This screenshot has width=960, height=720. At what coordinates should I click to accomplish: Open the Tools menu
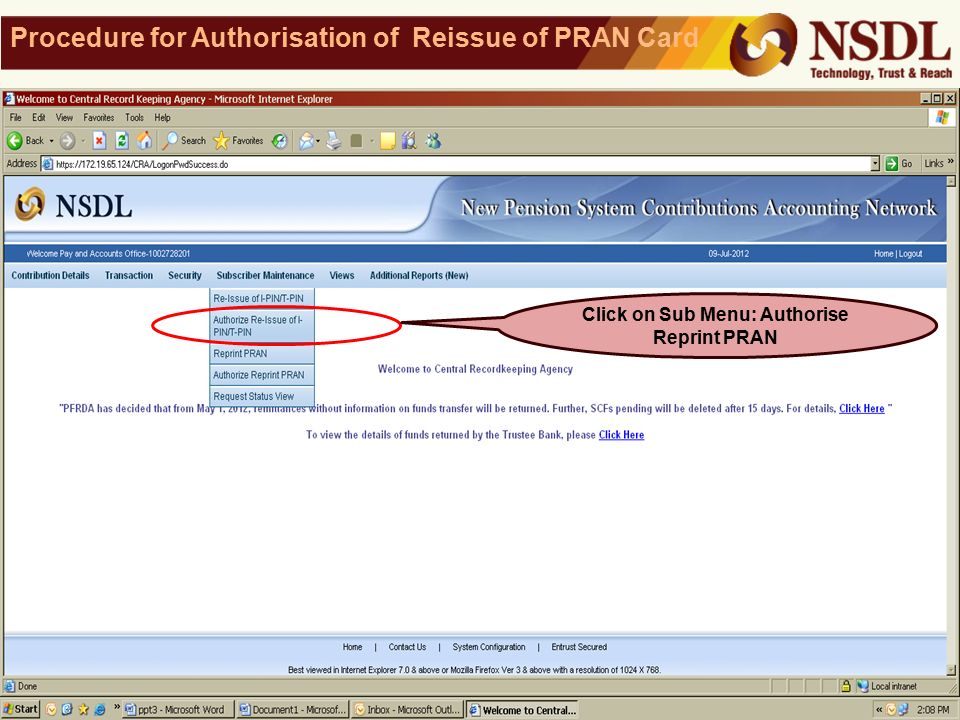[x=135, y=118]
